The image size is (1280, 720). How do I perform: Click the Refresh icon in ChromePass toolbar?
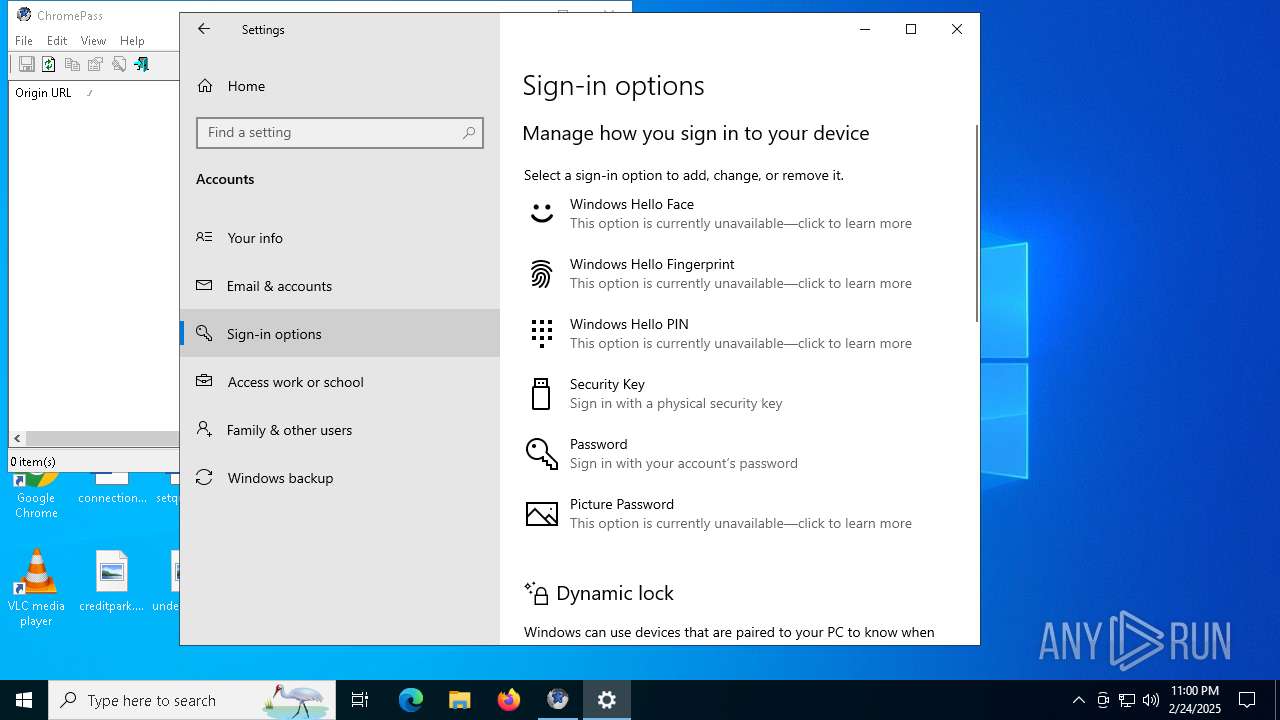(48, 64)
